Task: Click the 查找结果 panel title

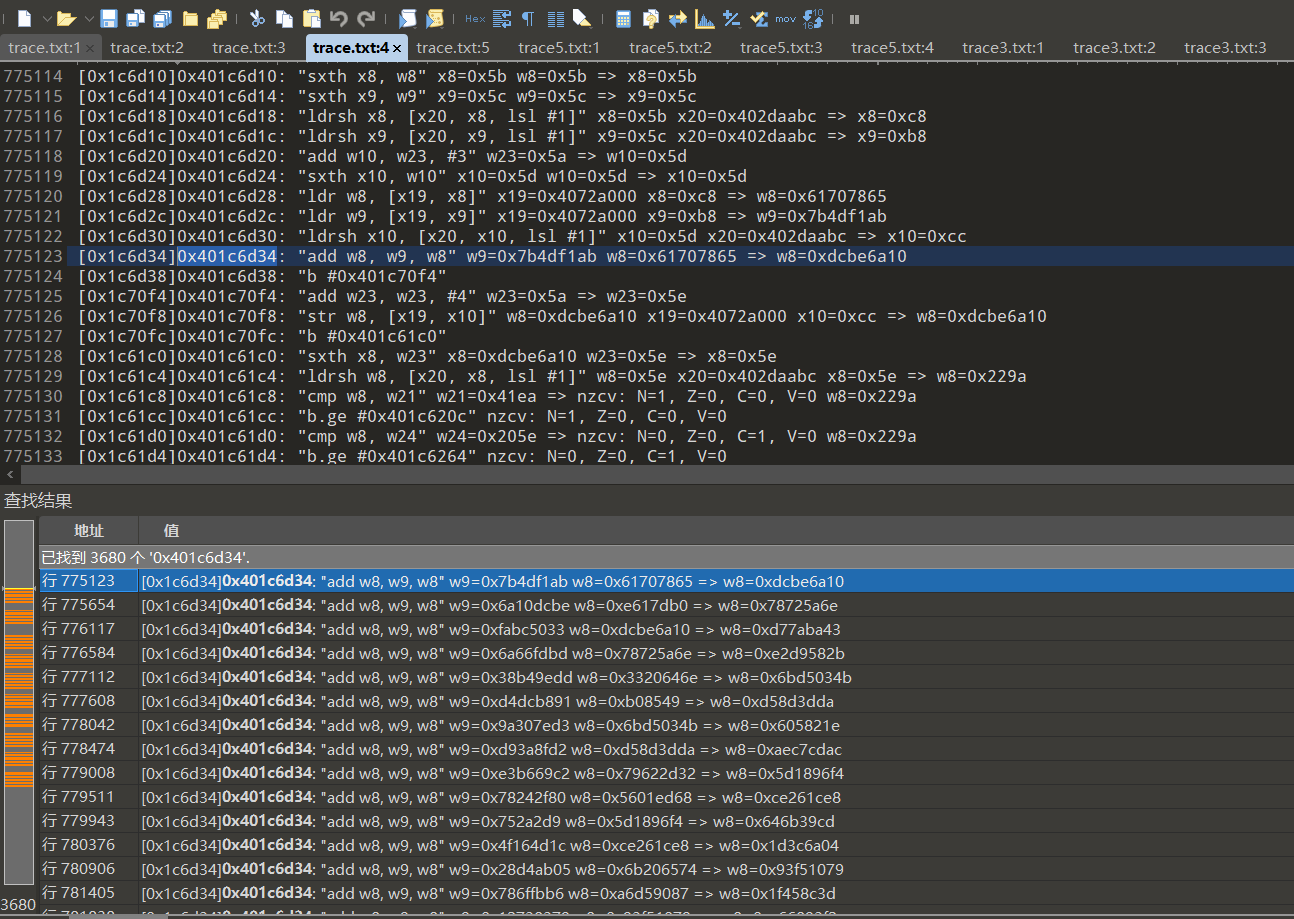Action: [x=38, y=501]
